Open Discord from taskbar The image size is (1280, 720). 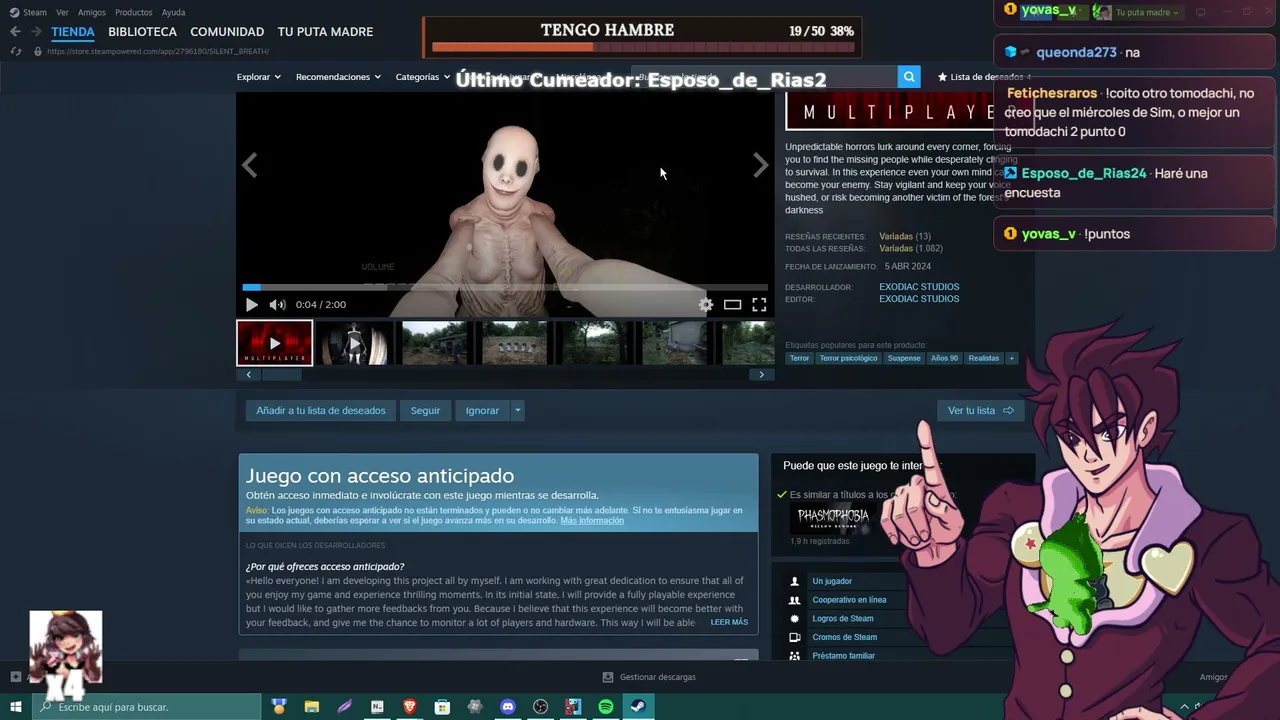(x=508, y=707)
